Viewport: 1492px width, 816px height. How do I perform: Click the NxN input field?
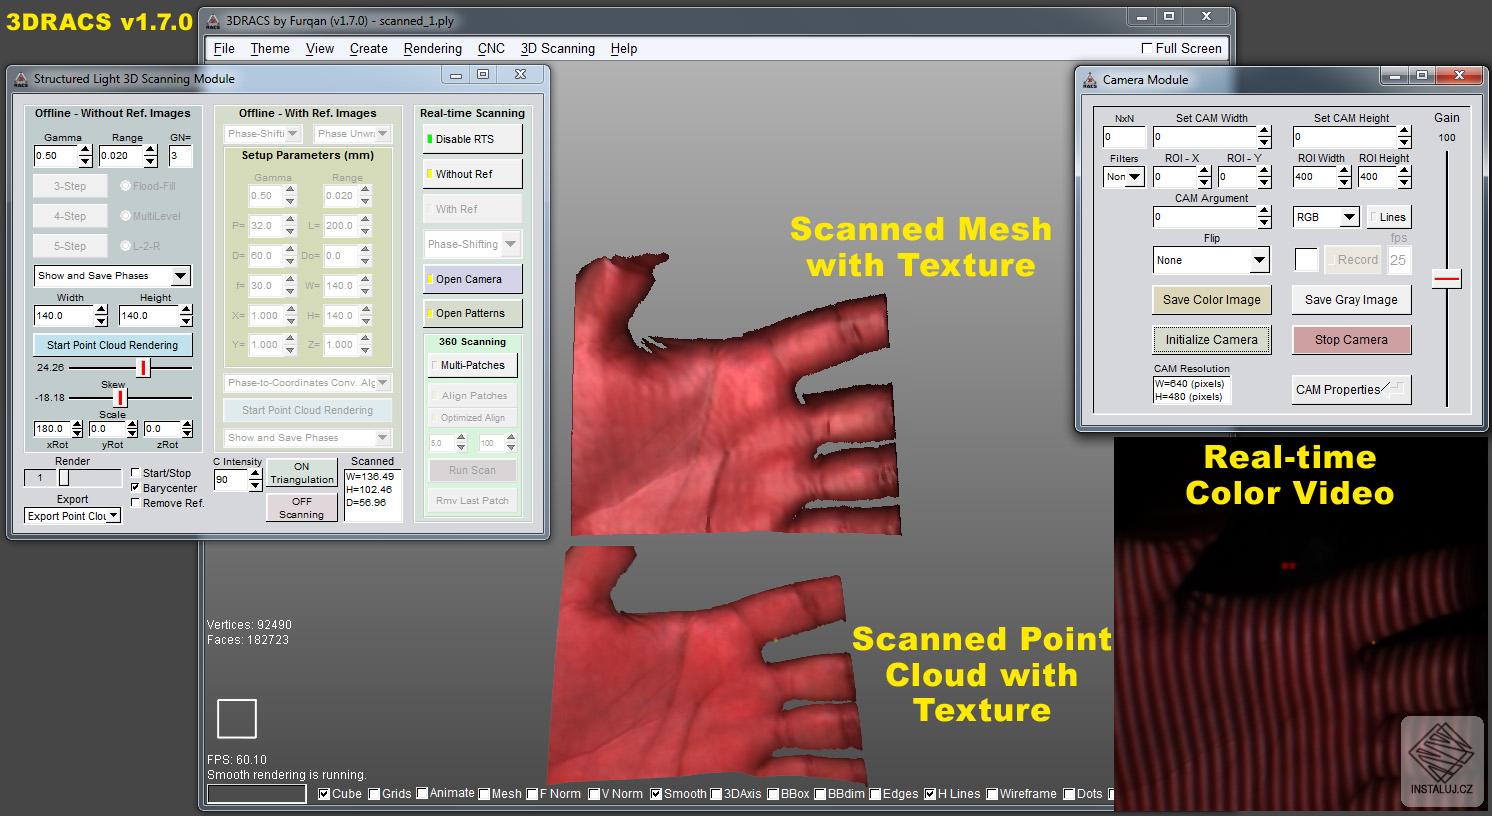(x=1124, y=137)
